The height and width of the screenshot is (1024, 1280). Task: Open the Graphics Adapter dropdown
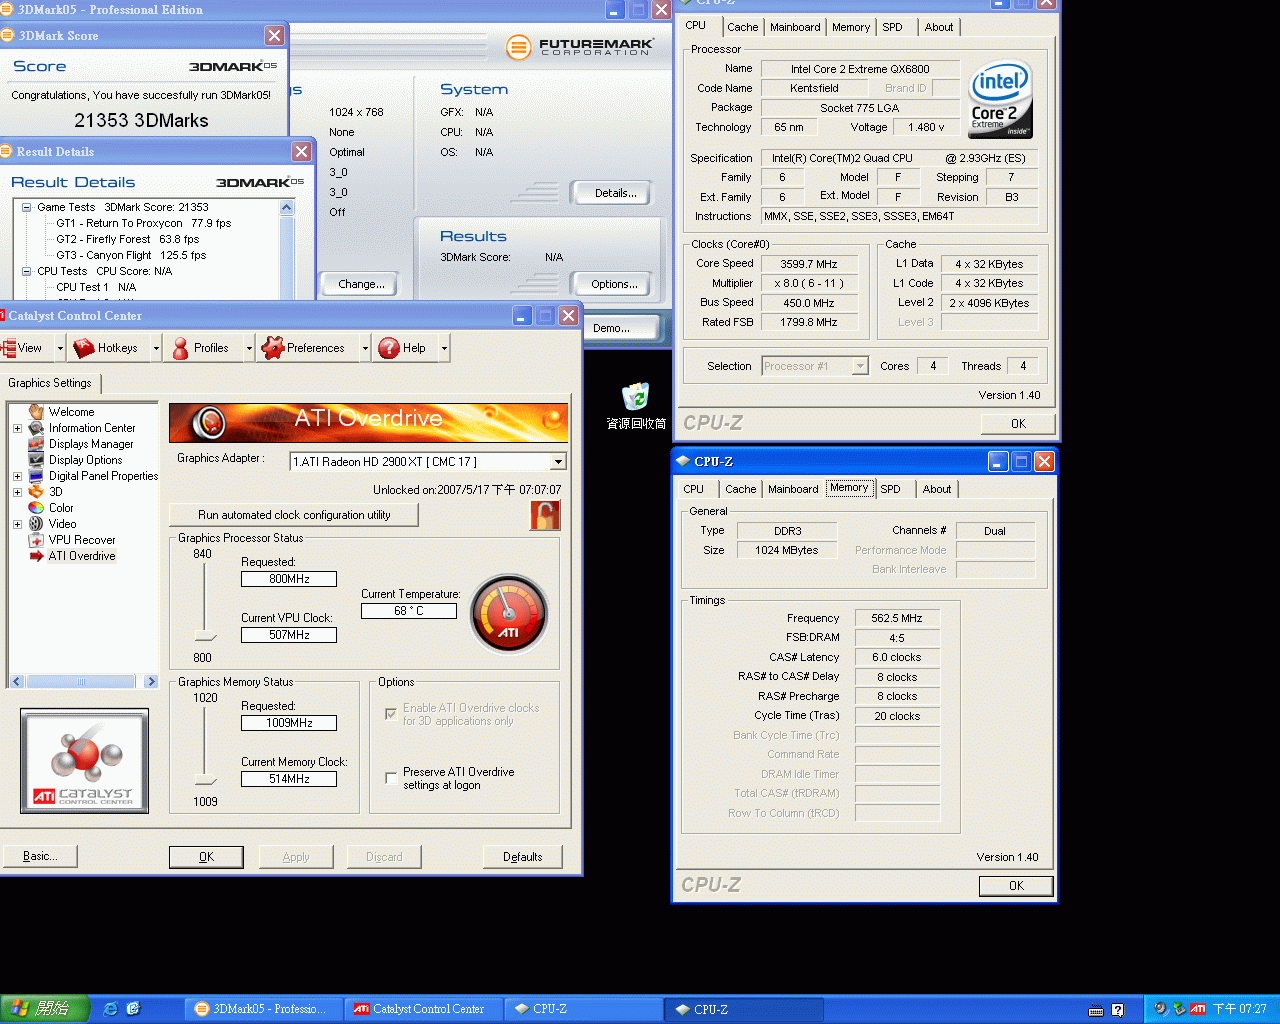[x=558, y=462]
